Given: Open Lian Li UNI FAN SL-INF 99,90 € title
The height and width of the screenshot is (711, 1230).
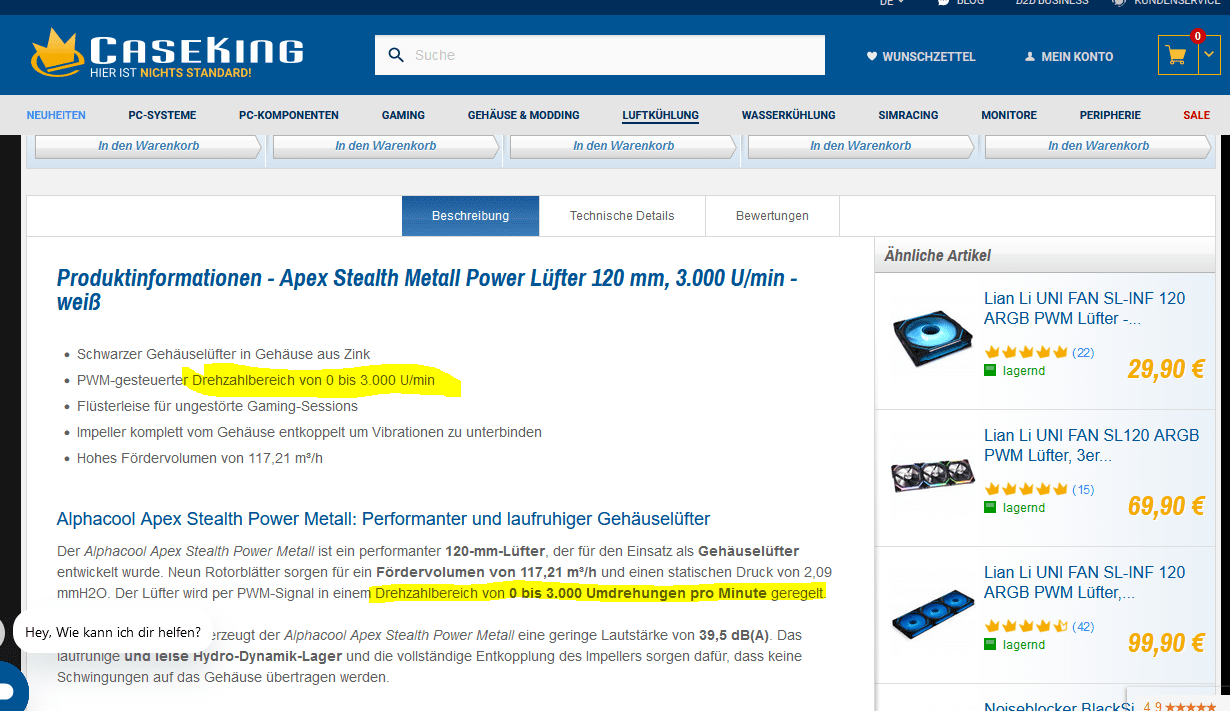Looking at the screenshot, I should coord(1085,583).
